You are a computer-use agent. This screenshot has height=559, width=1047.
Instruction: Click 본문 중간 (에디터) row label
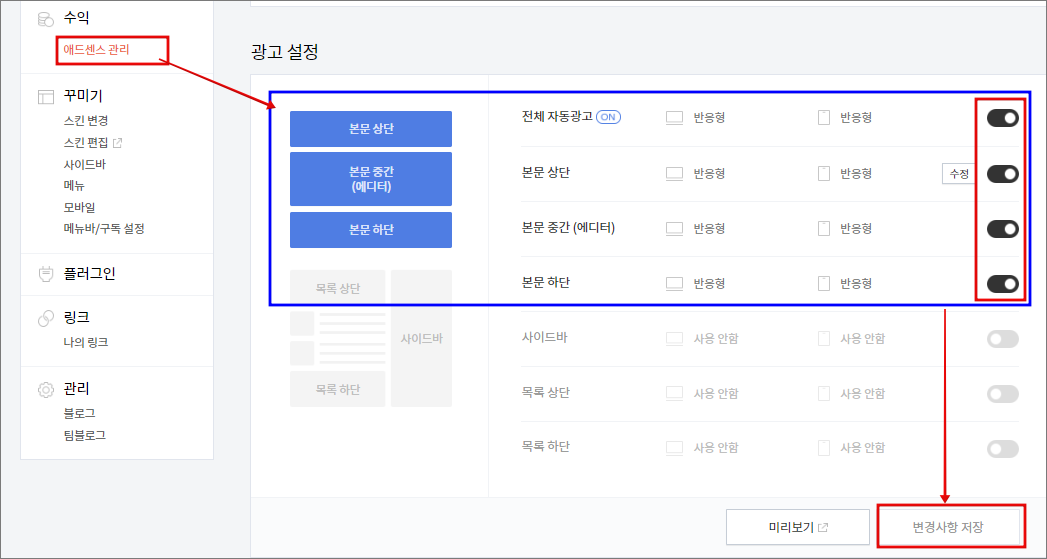pyautogui.click(x=568, y=228)
